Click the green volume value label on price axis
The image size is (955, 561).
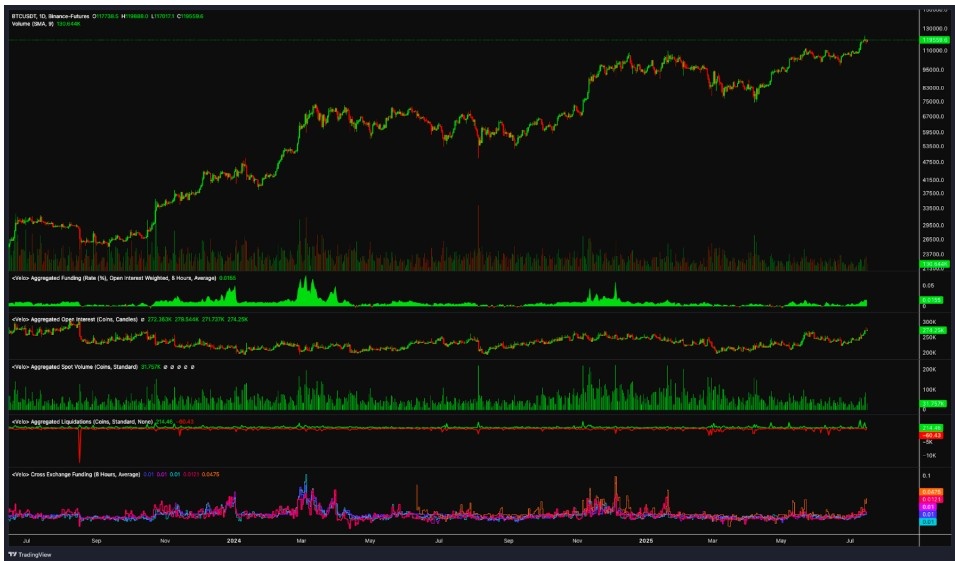click(x=934, y=264)
